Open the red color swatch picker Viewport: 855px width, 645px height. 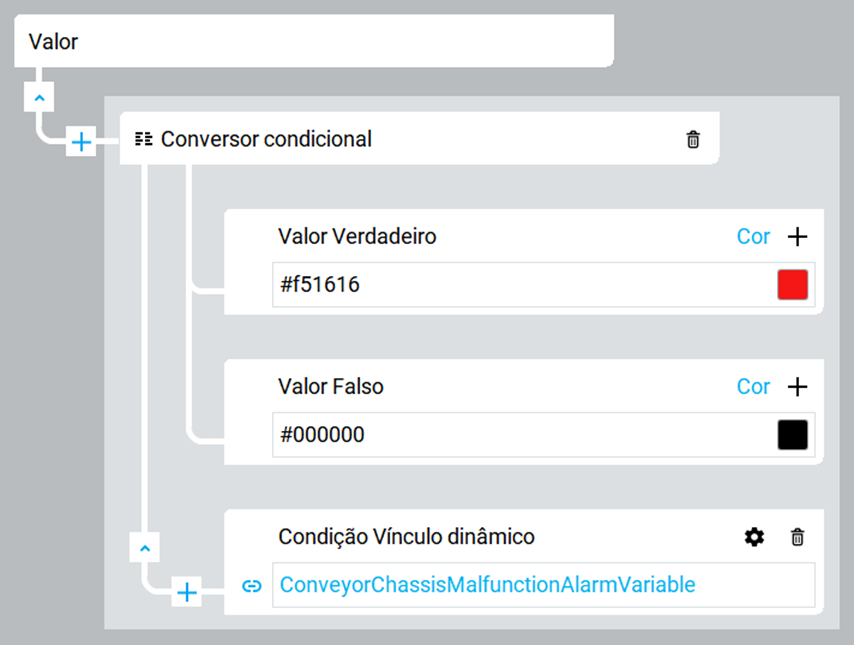click(x=792, y=285)
